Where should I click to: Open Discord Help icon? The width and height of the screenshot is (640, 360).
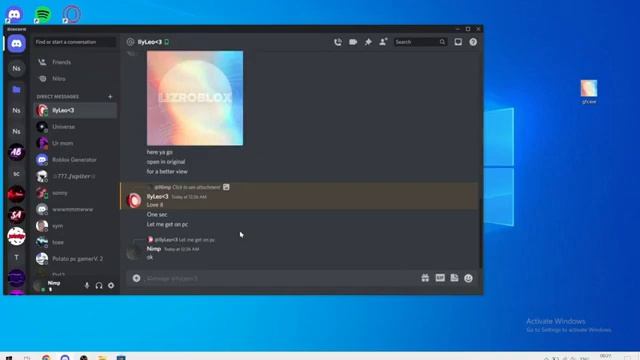[473, 42]
